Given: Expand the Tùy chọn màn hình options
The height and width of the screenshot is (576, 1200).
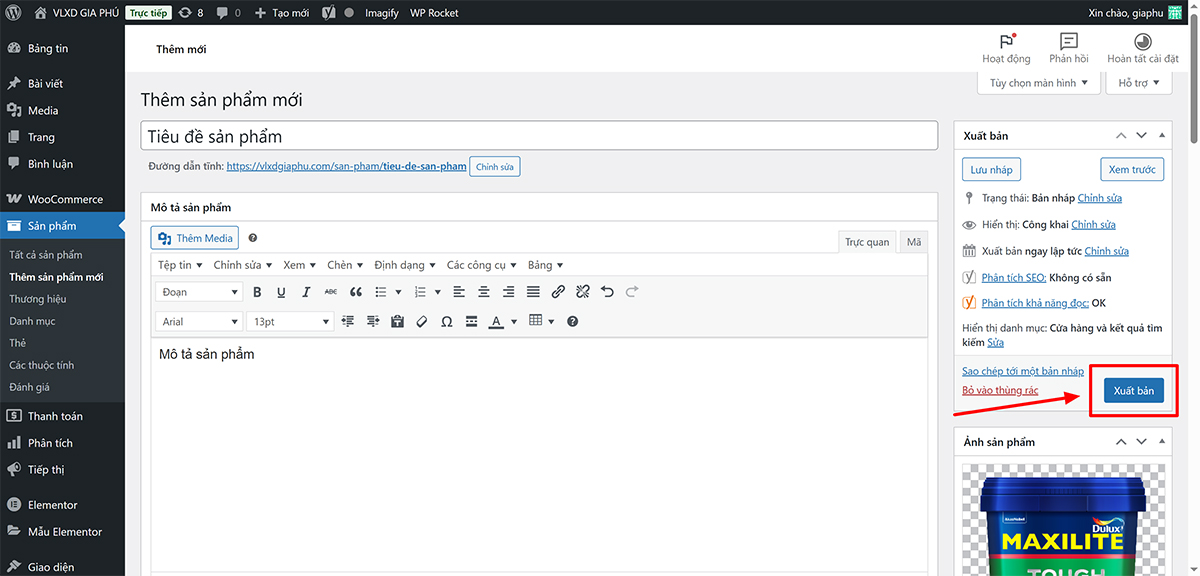Looking at the screenshot, I should coord(1038,83).
